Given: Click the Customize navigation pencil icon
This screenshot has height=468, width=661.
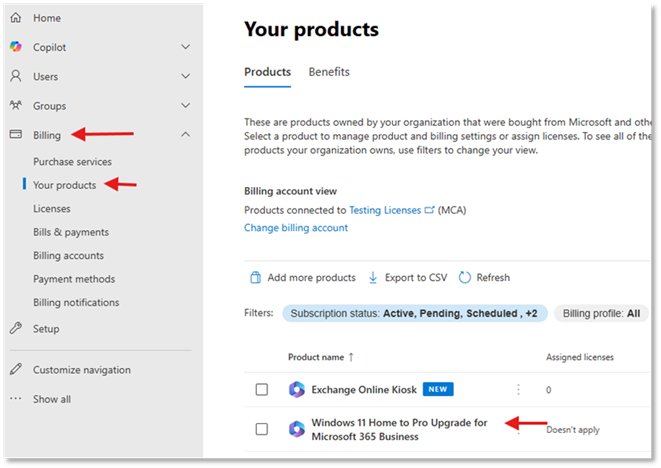Looking at the screenshot, I should pyautogui.click(x=16, y=369).
